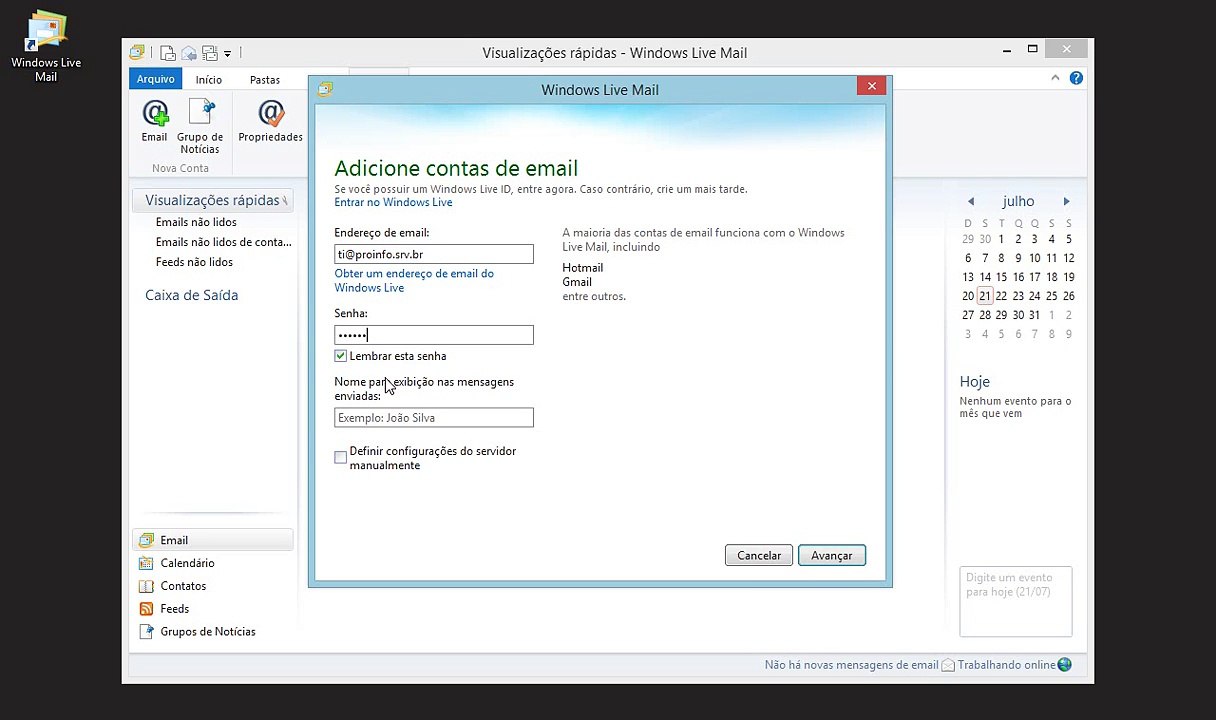
Task: Go to previous month in calendar
Action: 970,202
